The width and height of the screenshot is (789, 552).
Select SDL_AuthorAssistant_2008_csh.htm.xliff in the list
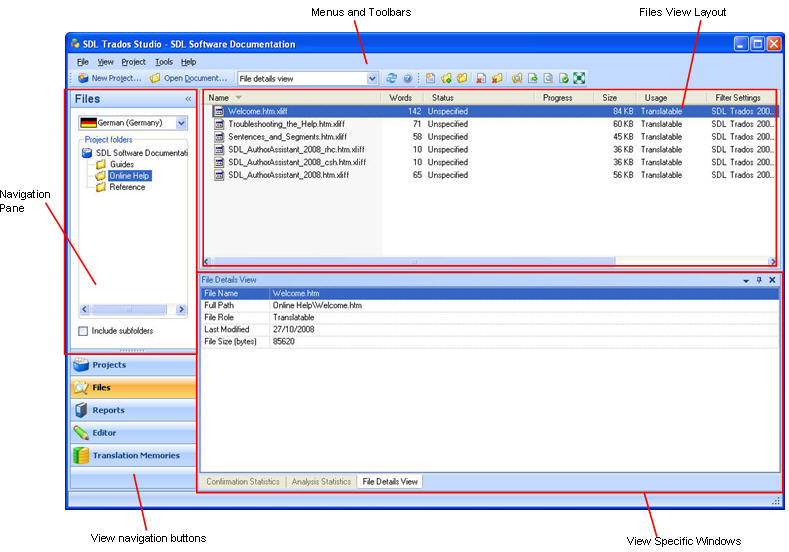[x=297, y=162]
